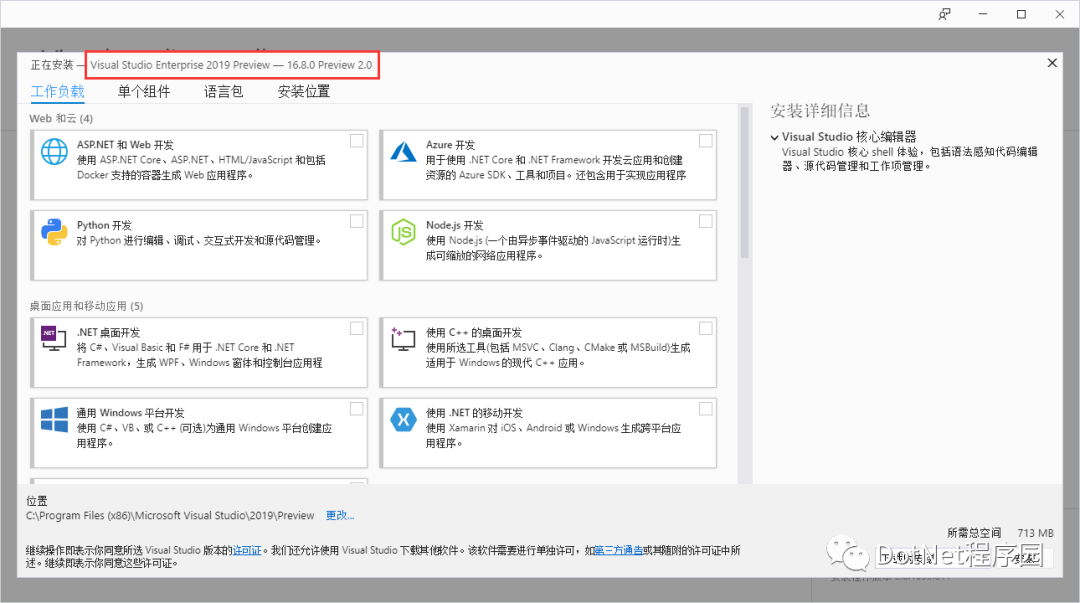Click the Web 和云 (4) category heading
This screenshot has width=1080, height=603.
61,119
